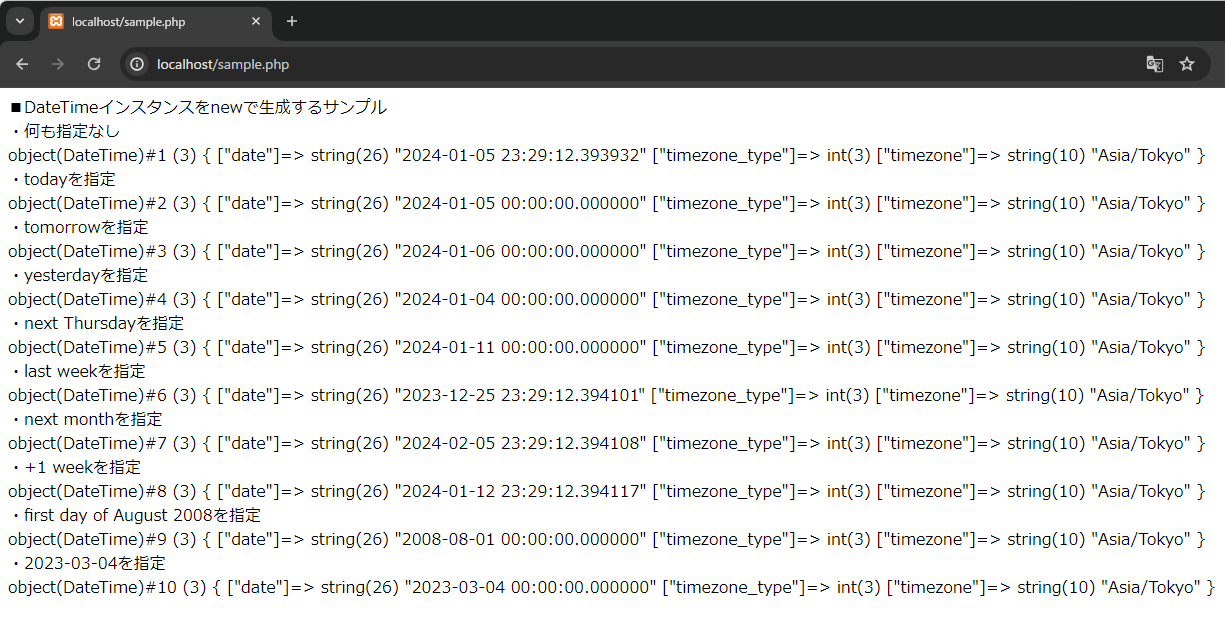Click the DateTimeインスタンス heading text
The width and height of the screenshot is (1225, 628).
[x=198, y=107]
